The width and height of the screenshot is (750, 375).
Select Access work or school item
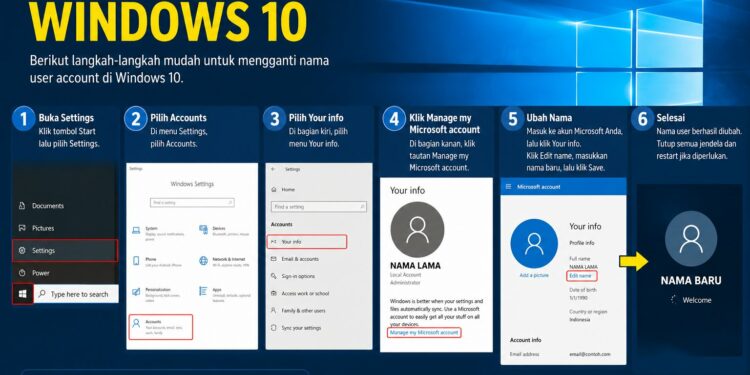300,294
